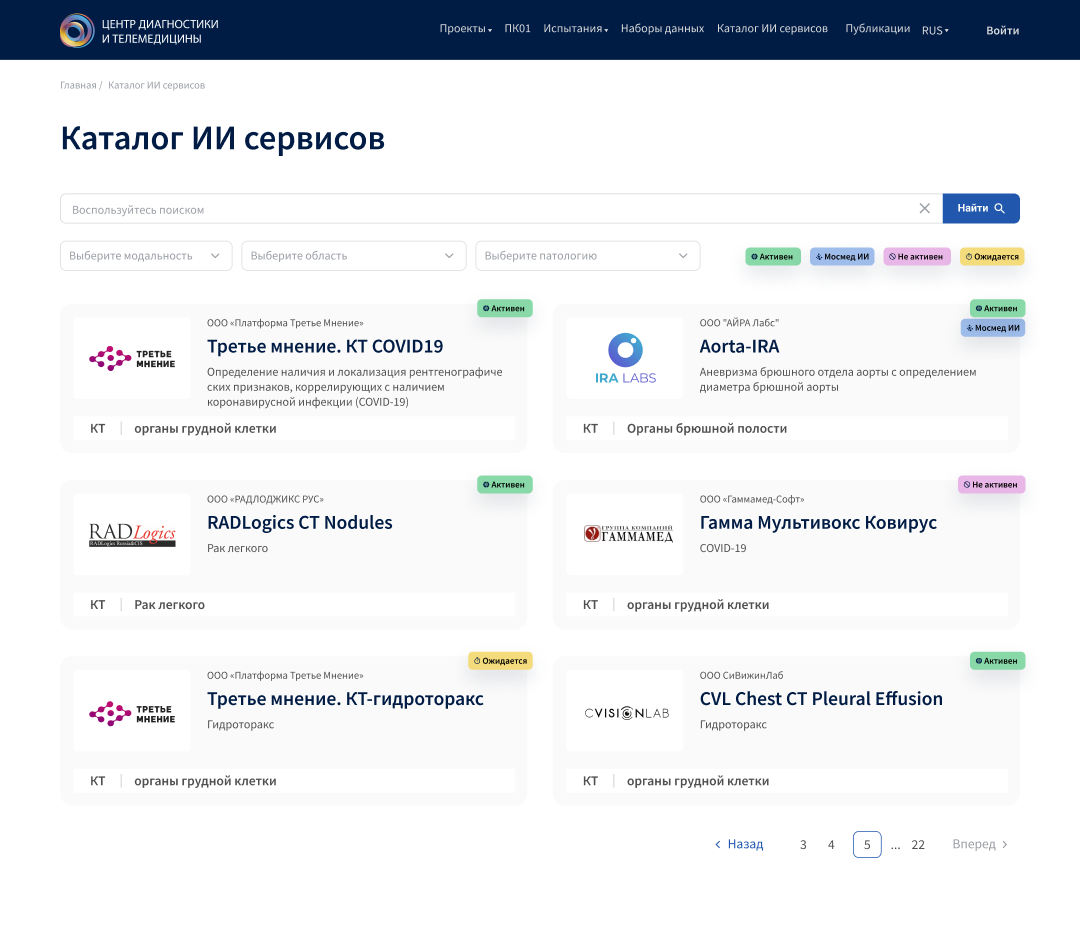This screenshot has width=1080, height=939.
Task: Open the RADLogics CT Nodules service
Action: pos(300,523)
